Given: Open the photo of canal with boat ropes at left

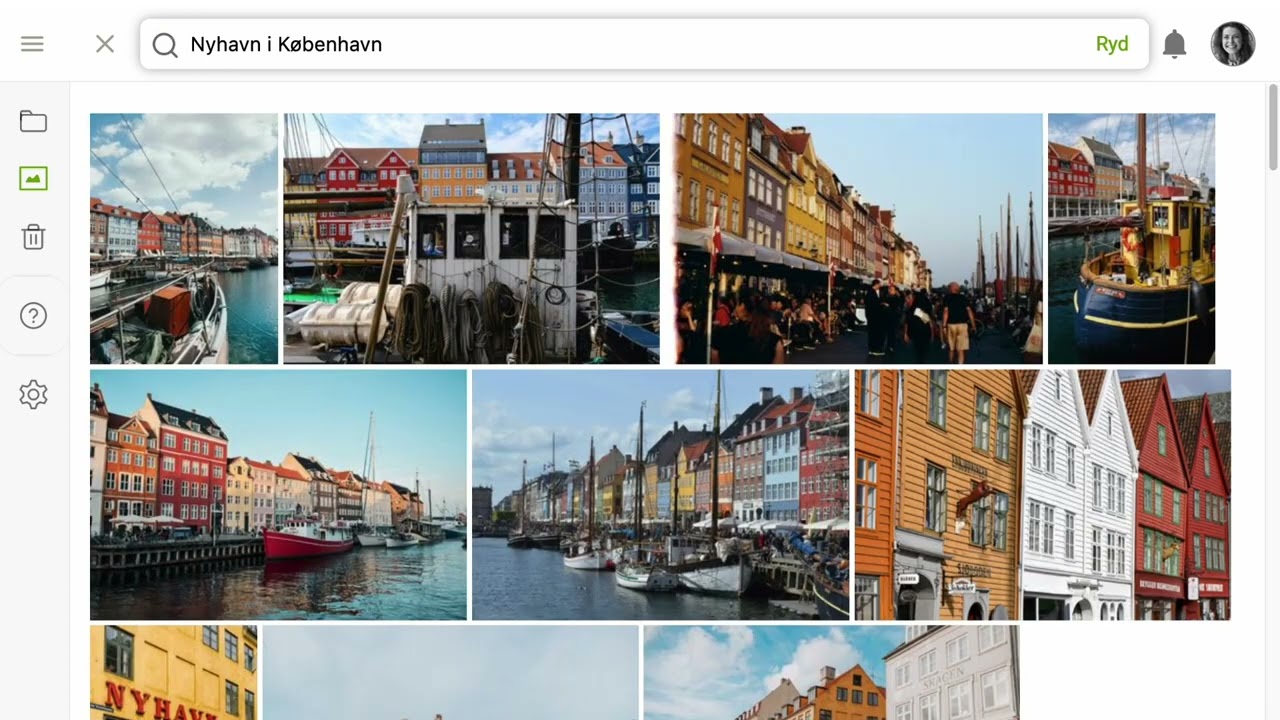Looking at the screenshot, I should 184,239.
